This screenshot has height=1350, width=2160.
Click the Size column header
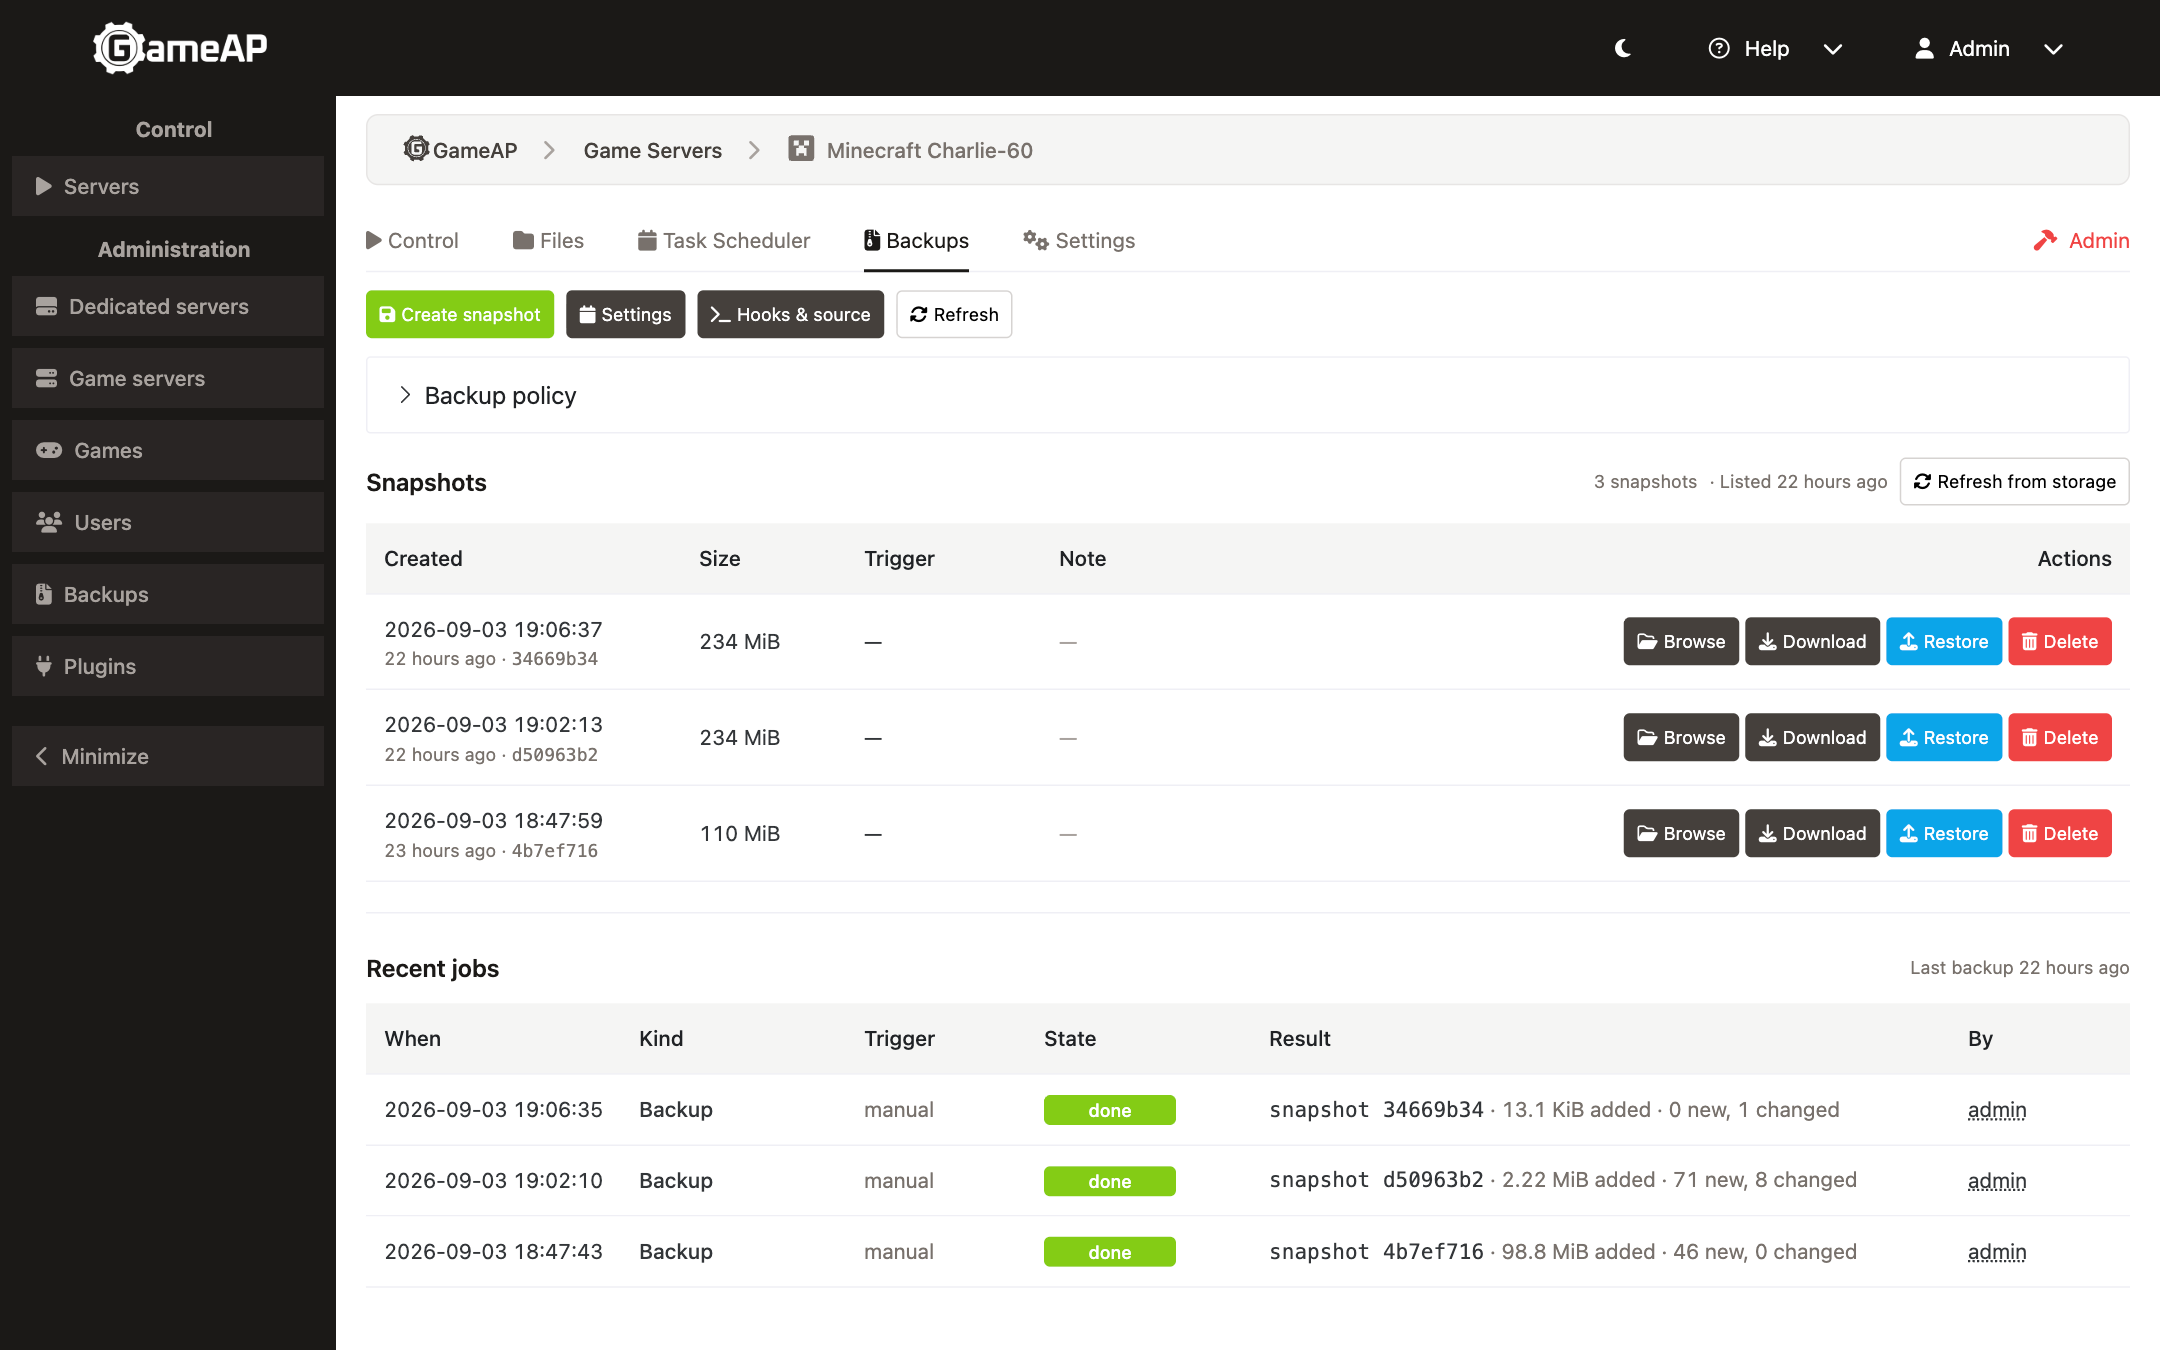coord(720,559)
